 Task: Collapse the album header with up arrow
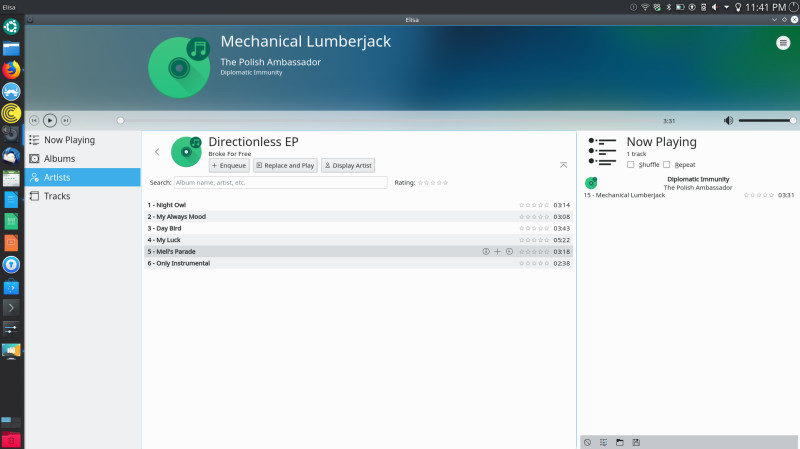[x=563, y=165]
